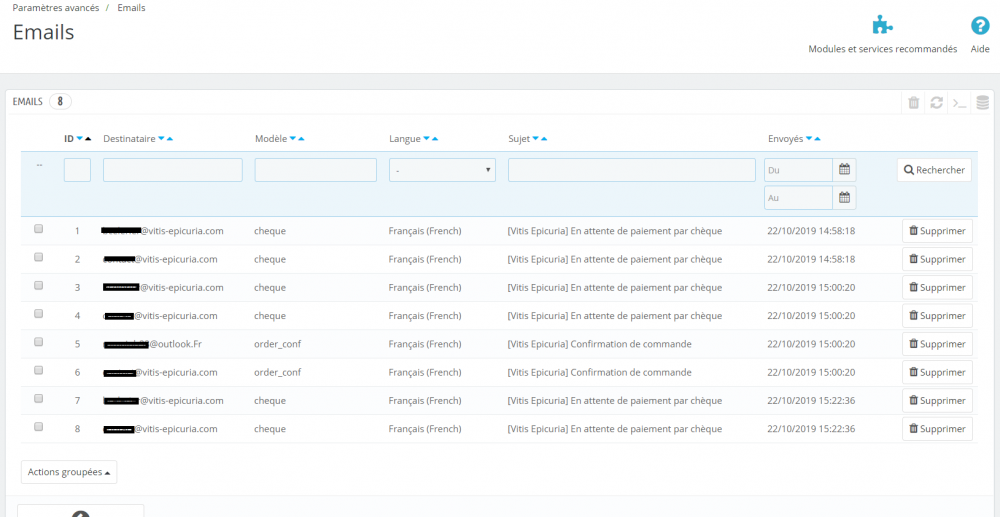Focus the Destinataire filter field
This screenshot has height=517, width=1000.
click(x=173, y=170)
